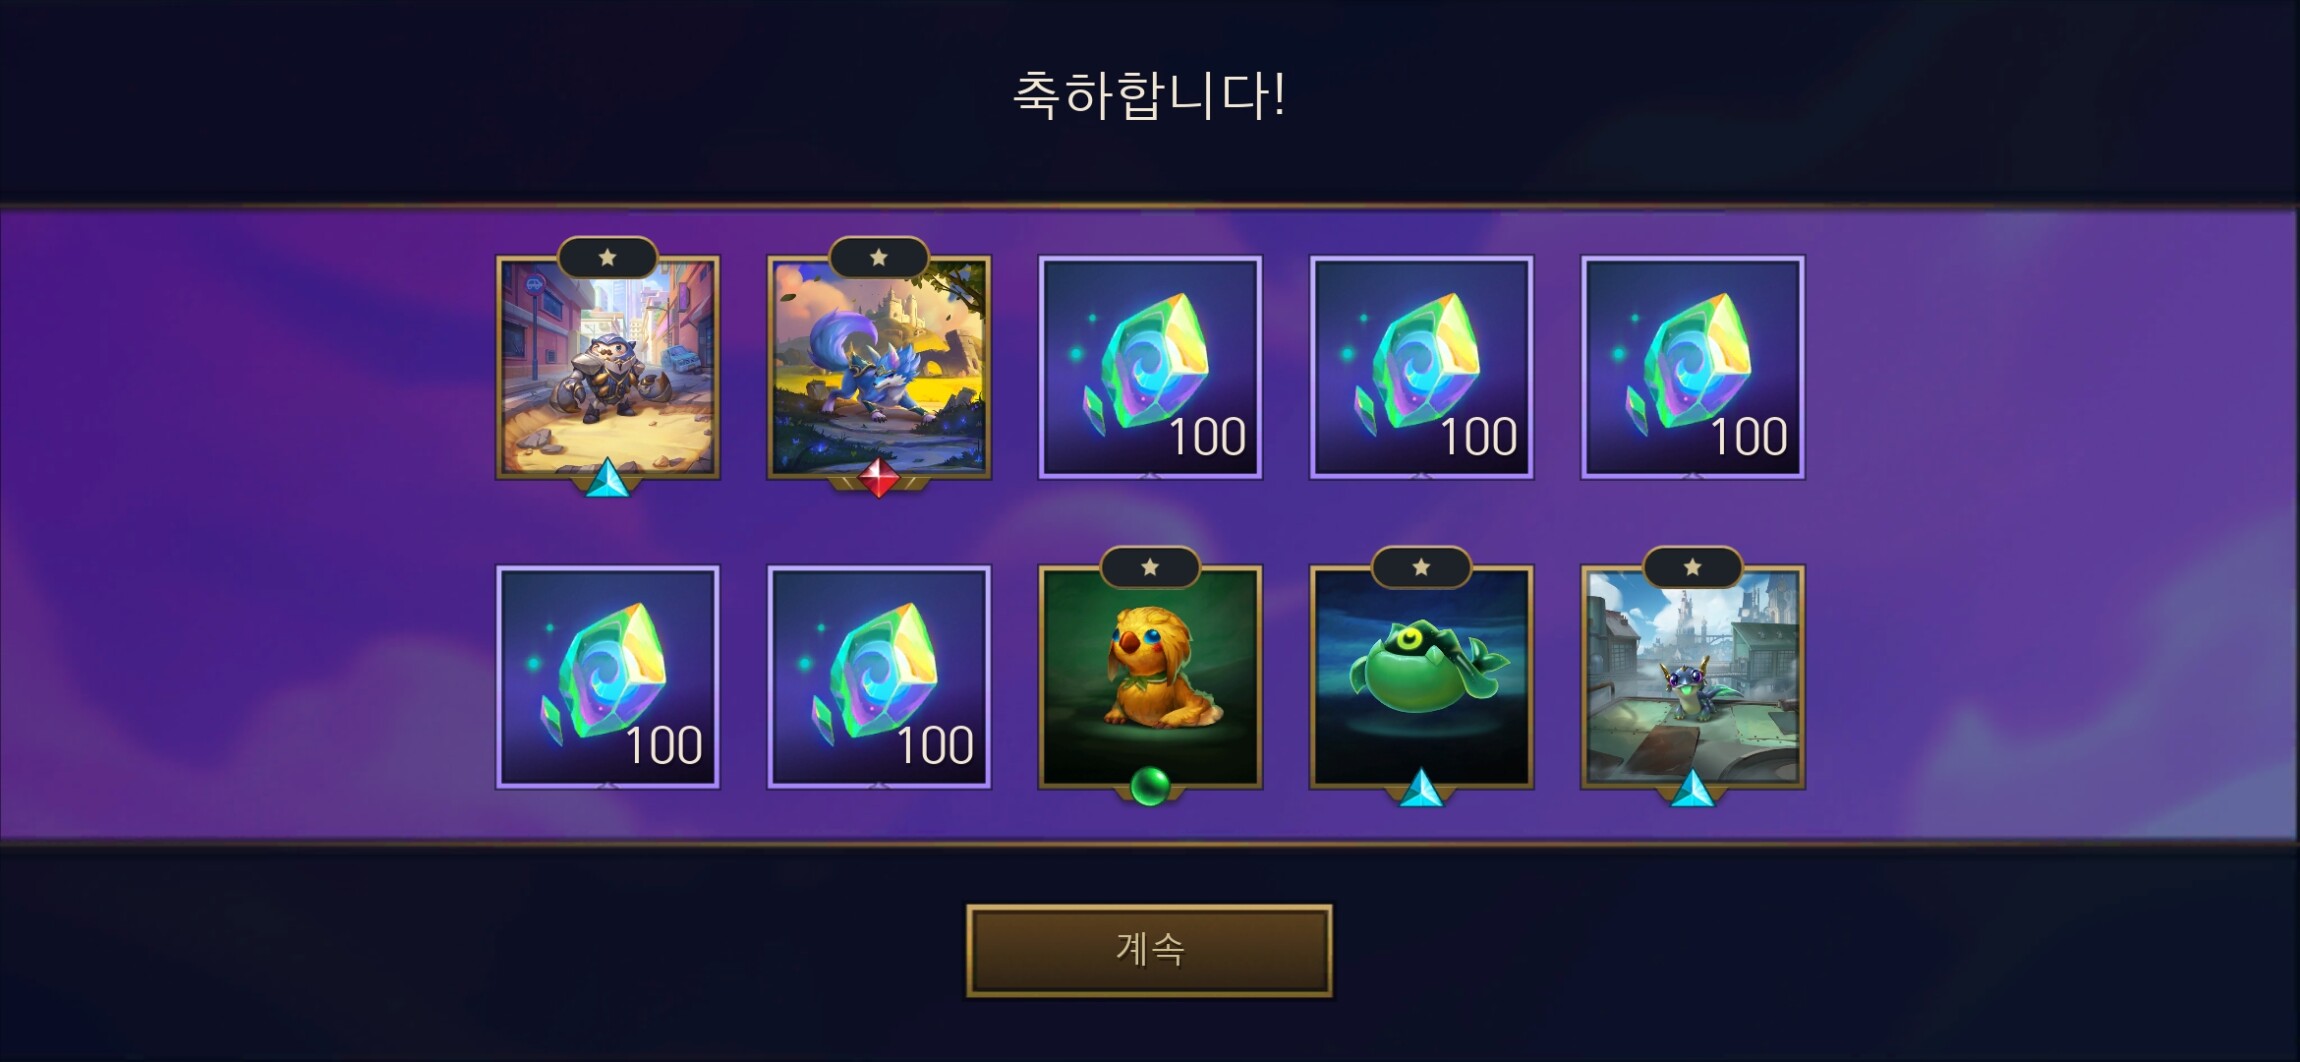Click the star badge above fish card
The width and height of the screenshot is (2300, 1062).
[x=1421, y=568]
